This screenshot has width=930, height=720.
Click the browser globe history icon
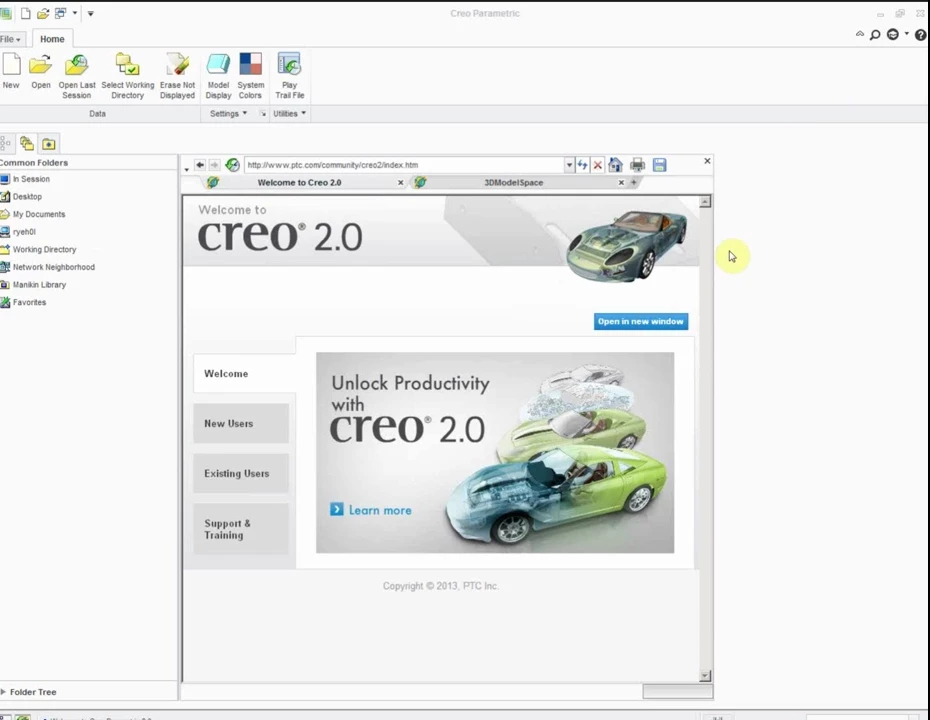click(232, 165)
